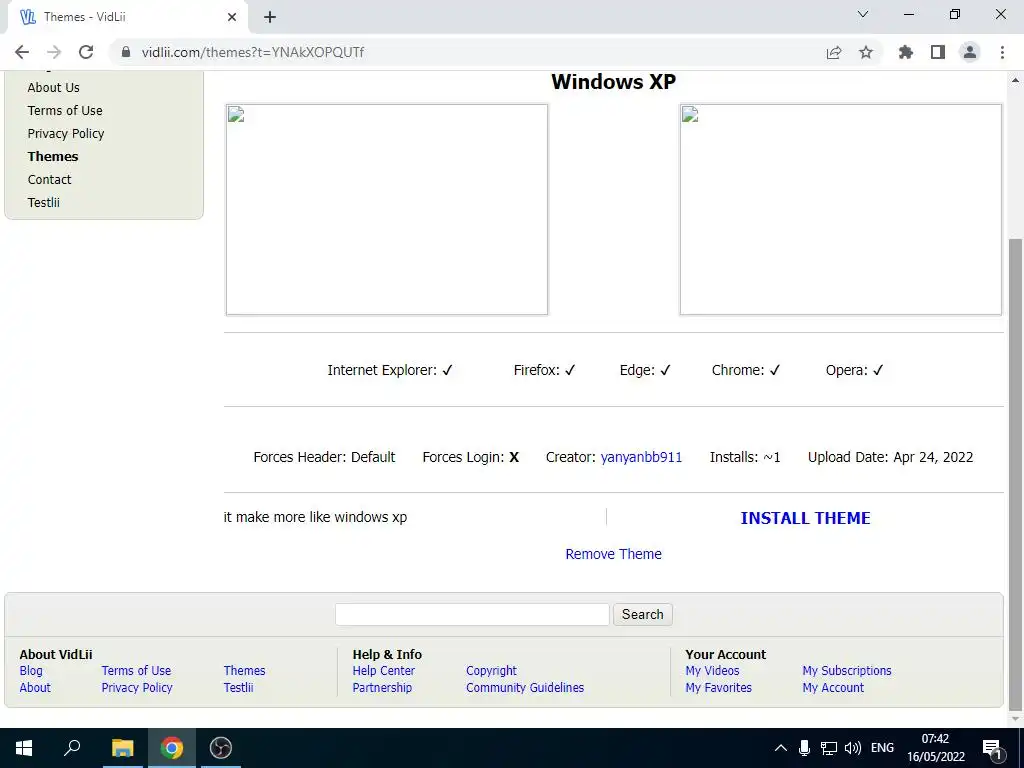Open the About footer link
This screenshot has height=768, width=1024.
[x=35, y=688]
